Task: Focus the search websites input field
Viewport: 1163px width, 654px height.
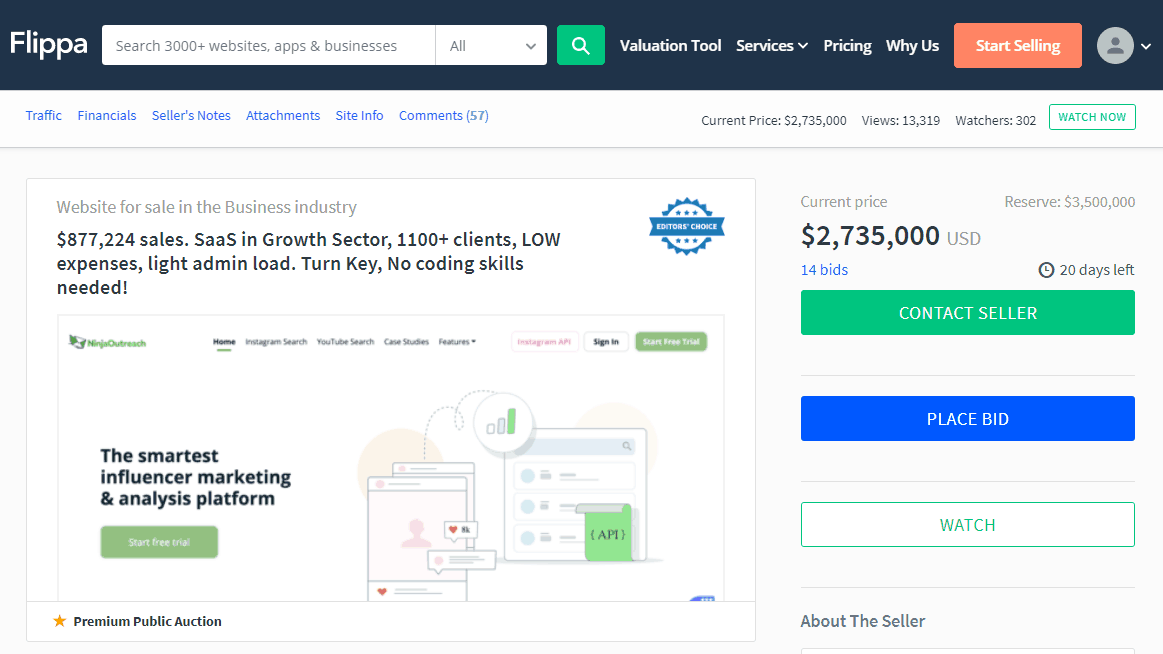Action: [268, 45]
